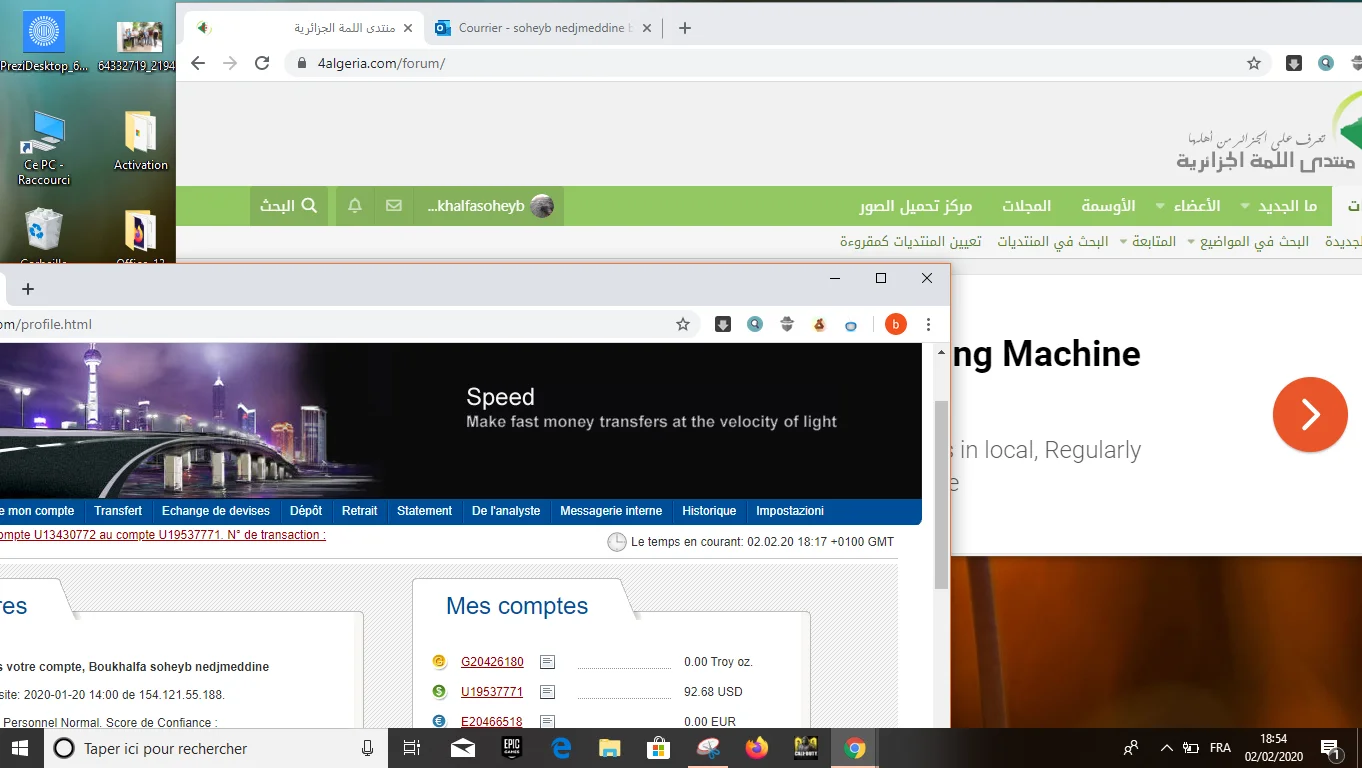Click the E20466518 EUR account link
Viewport: 1362px width, 768px height.
pos(492,722)
